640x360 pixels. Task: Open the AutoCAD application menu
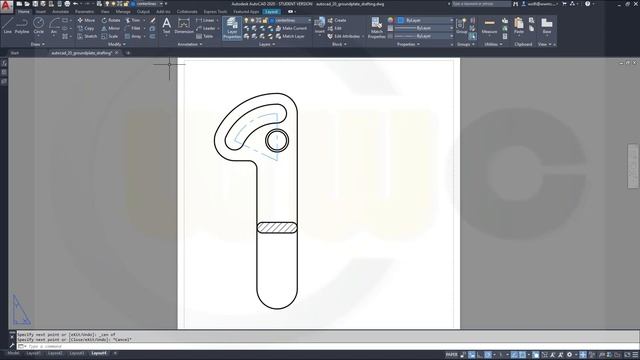(6, 6)
